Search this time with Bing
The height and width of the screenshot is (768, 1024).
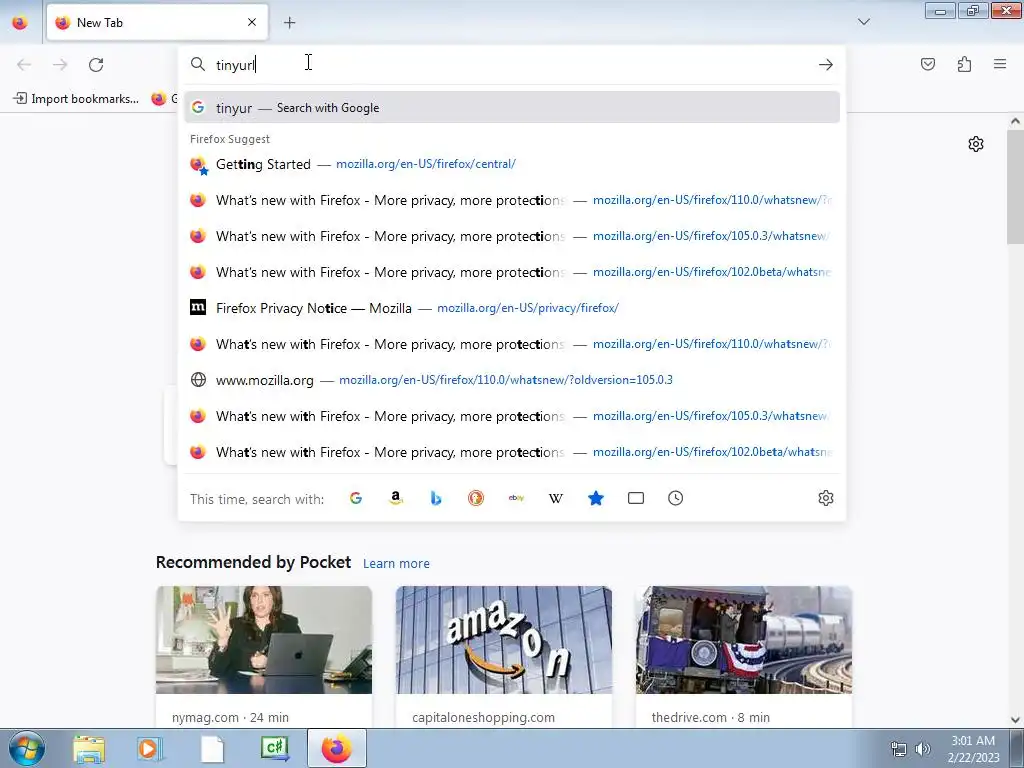436,498
